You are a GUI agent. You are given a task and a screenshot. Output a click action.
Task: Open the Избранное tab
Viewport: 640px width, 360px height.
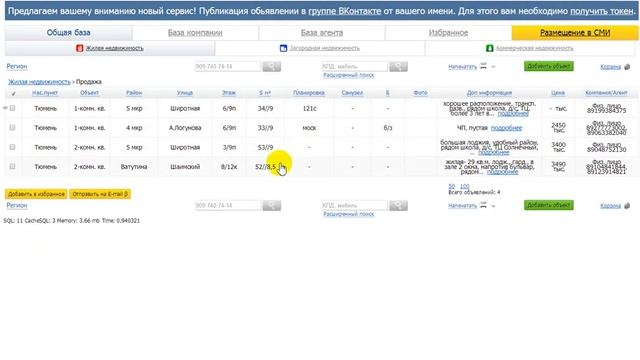(x=448, y=33)
